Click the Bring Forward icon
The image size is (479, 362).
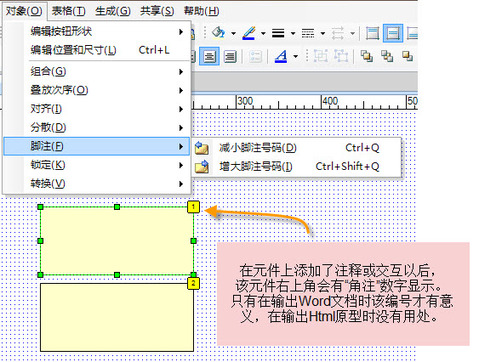click(x=407, y=56)
